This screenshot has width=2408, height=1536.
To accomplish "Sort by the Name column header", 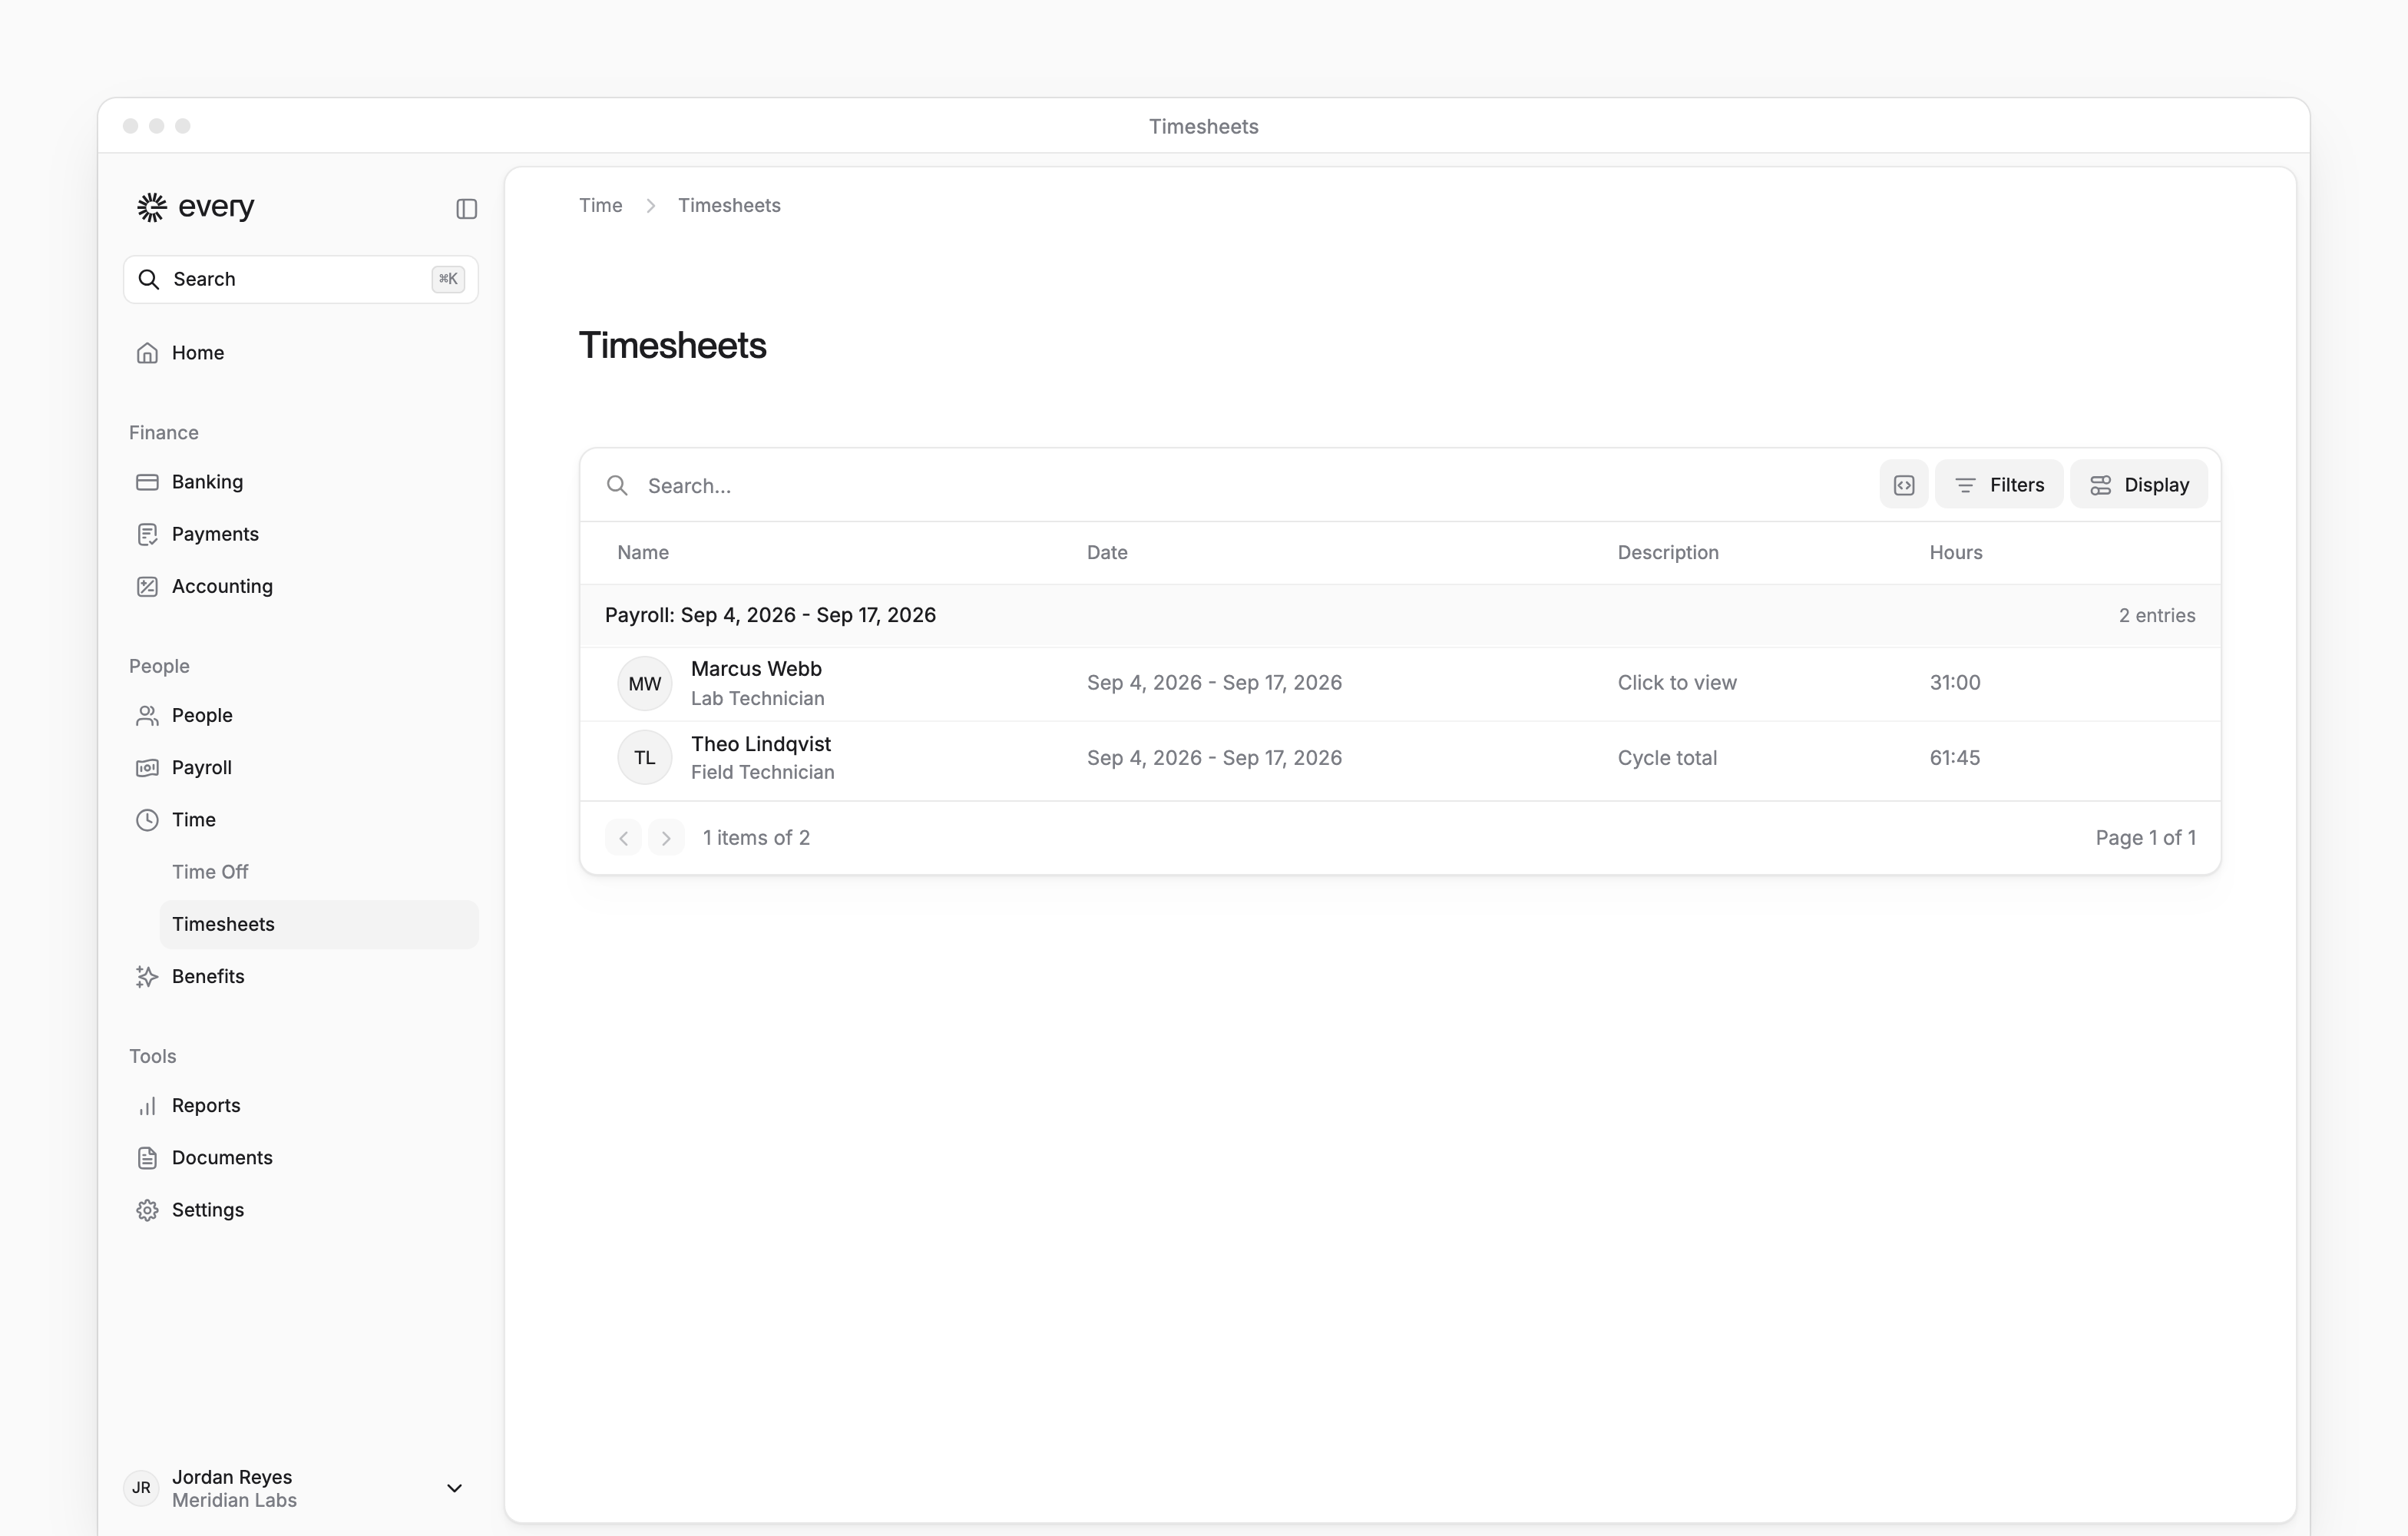I will click(643, 552).
